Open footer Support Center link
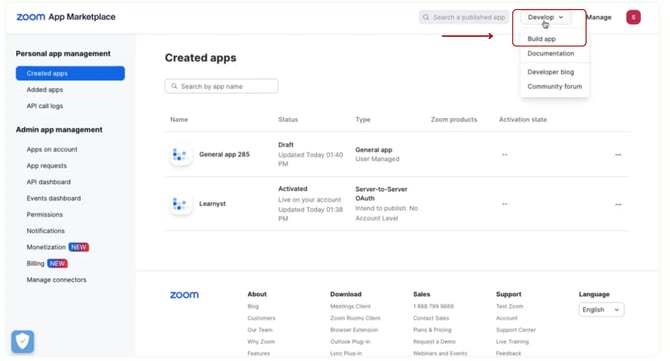Screen dimensions: 670x361 [516, 330]
